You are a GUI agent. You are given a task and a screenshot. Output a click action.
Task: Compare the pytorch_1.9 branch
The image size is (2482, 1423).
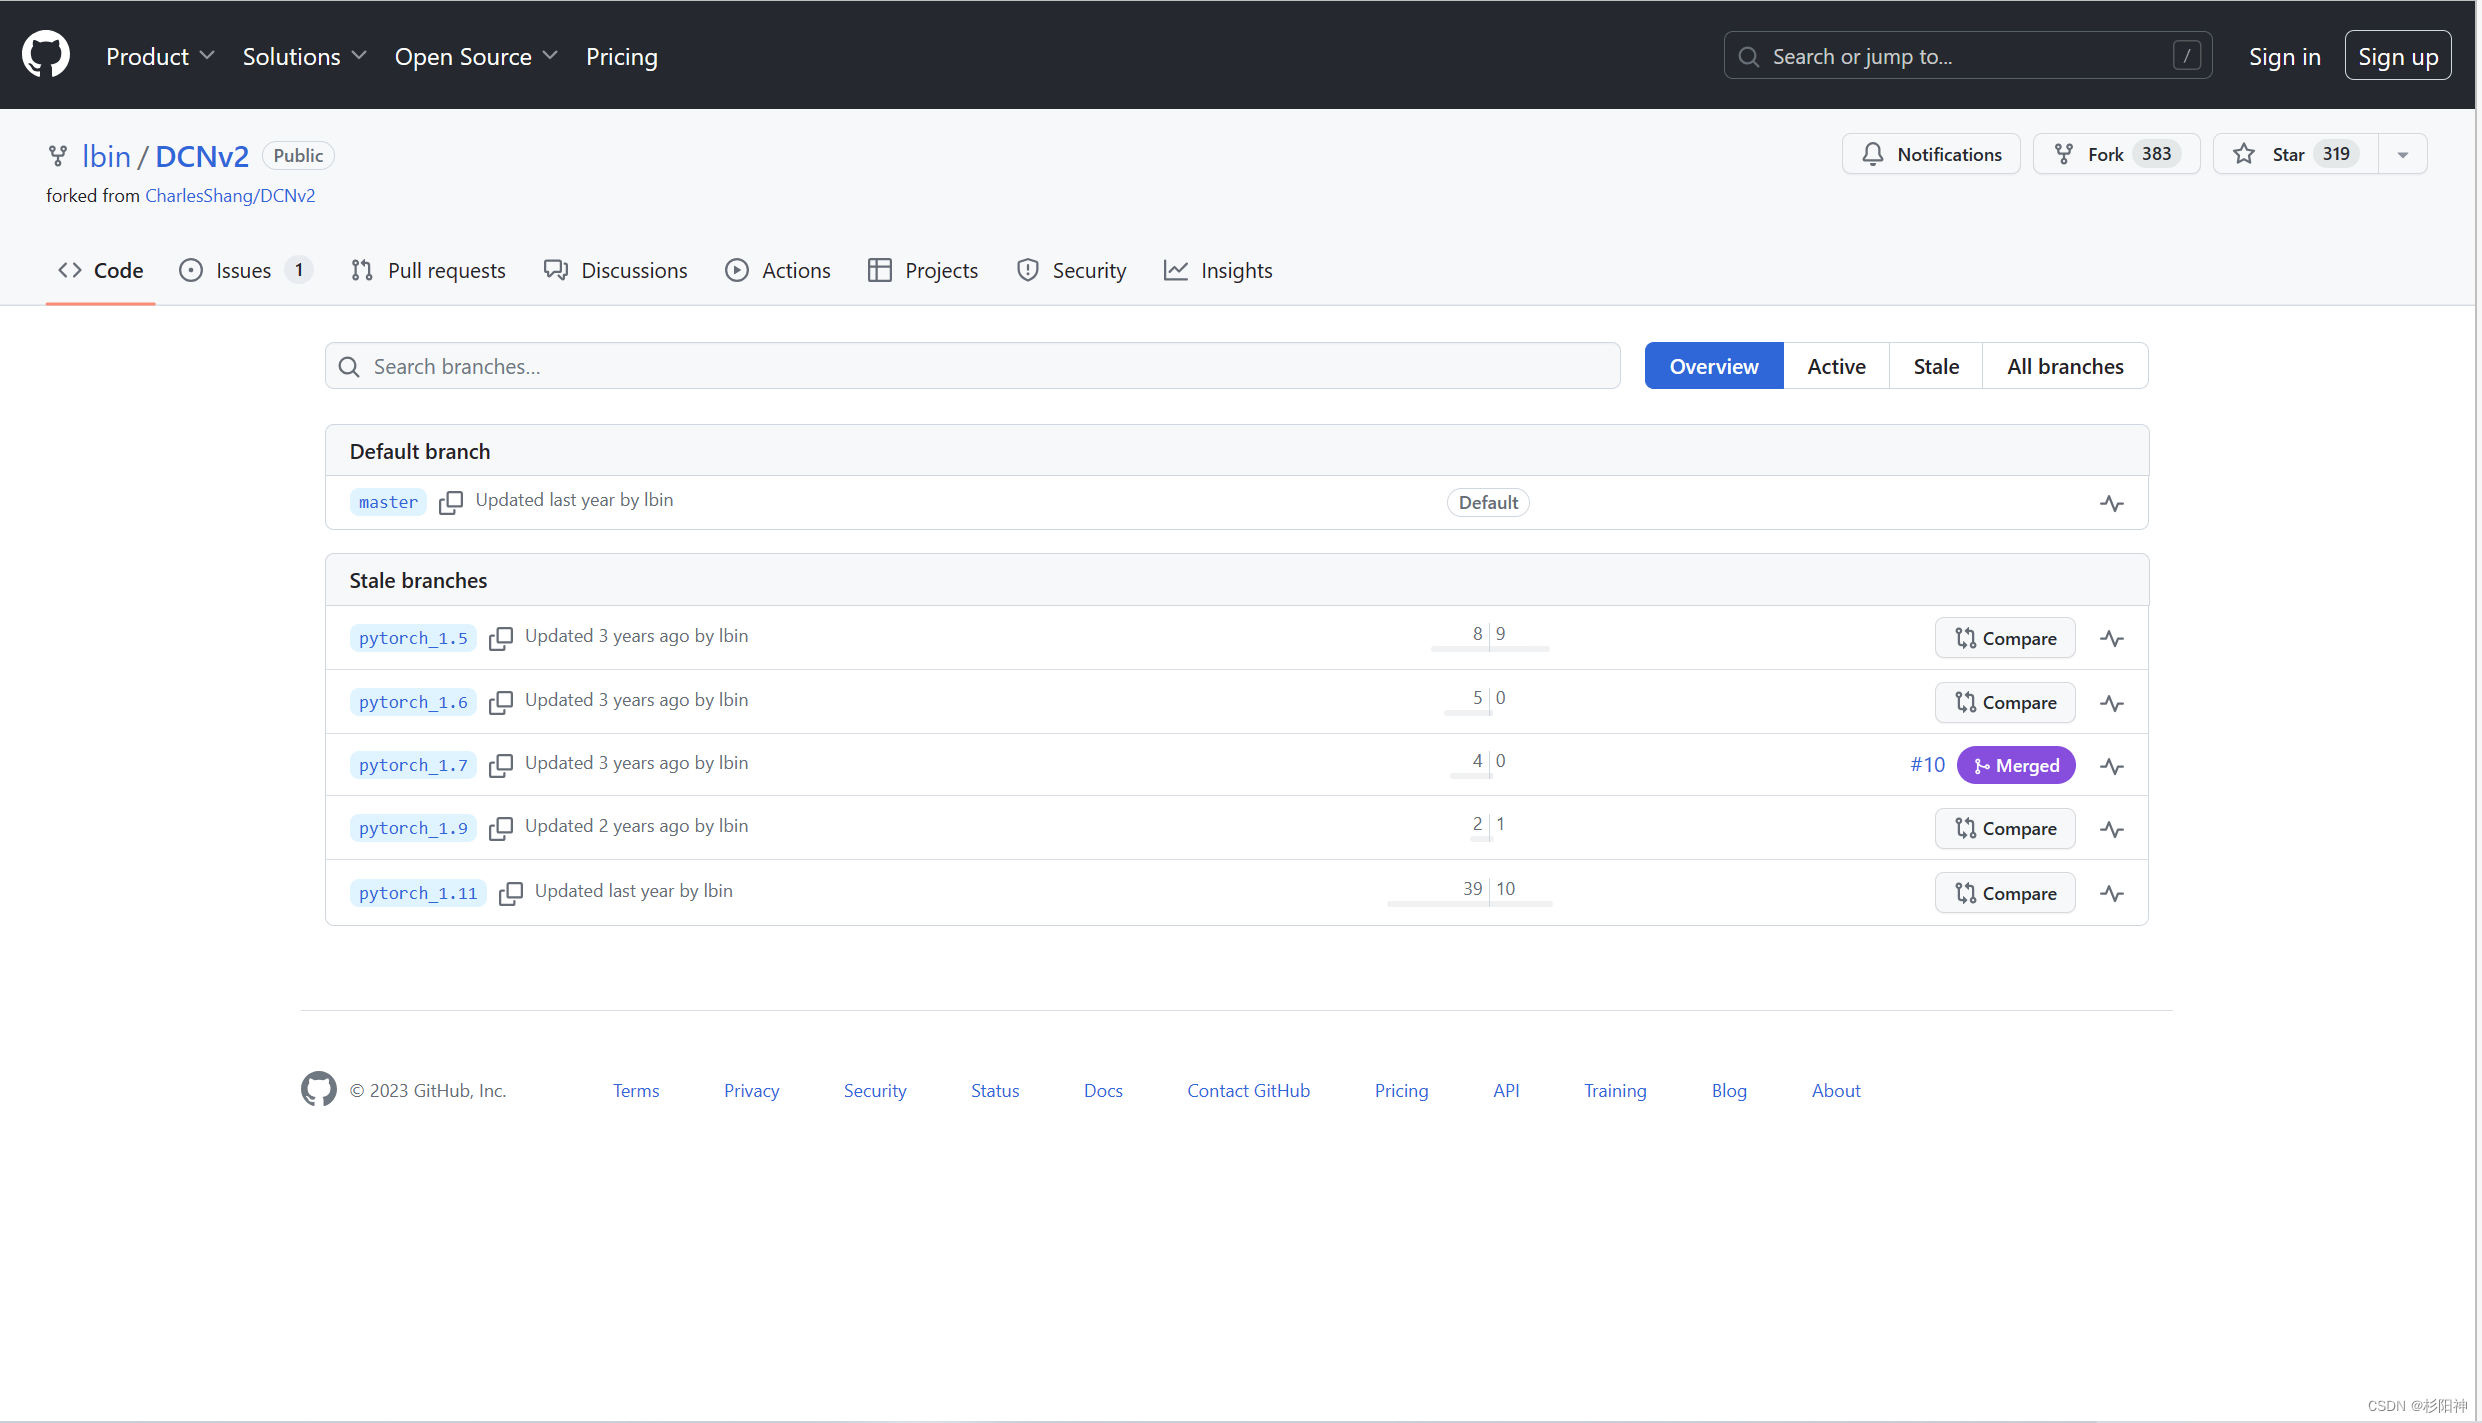(x=2004, y=828)
